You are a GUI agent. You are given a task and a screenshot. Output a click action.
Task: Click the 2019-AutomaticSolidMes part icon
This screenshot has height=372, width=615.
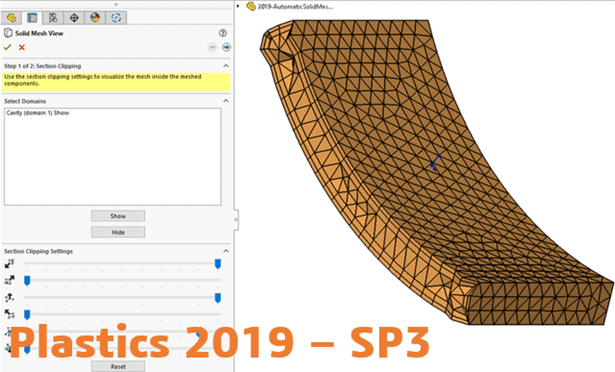251,6
